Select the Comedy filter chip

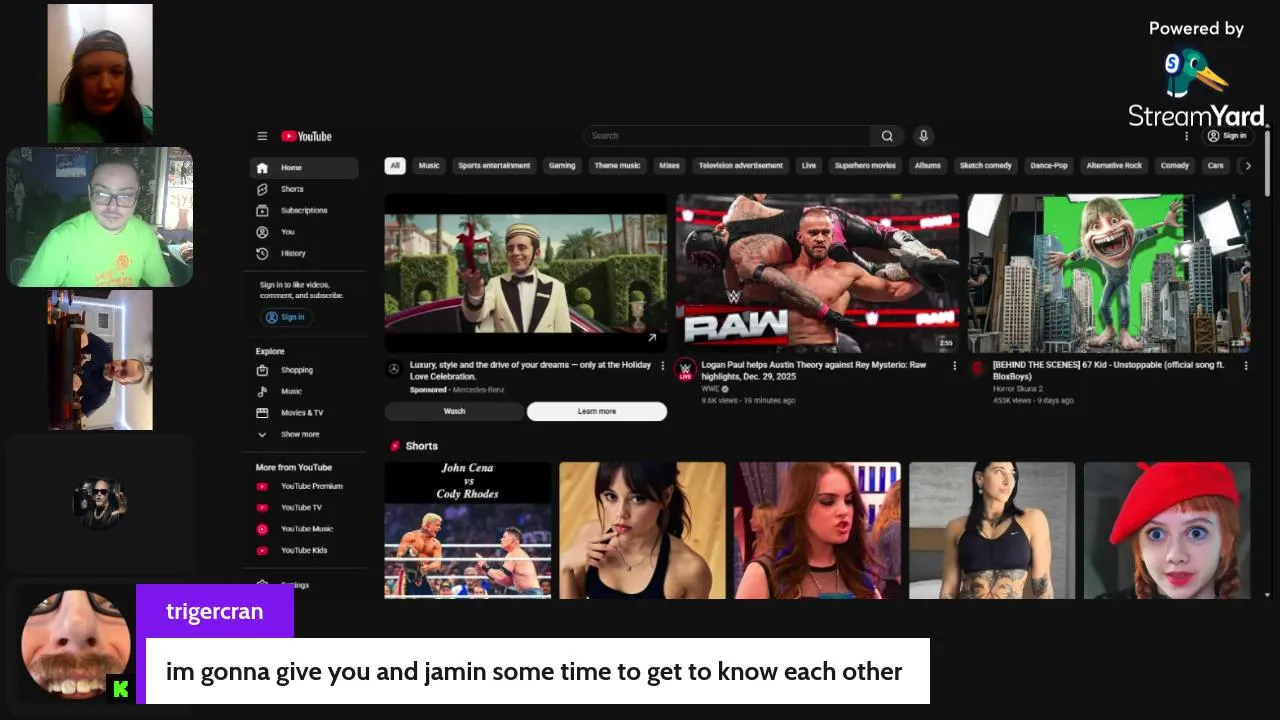pyautogui.click(x=1175, y=166)
